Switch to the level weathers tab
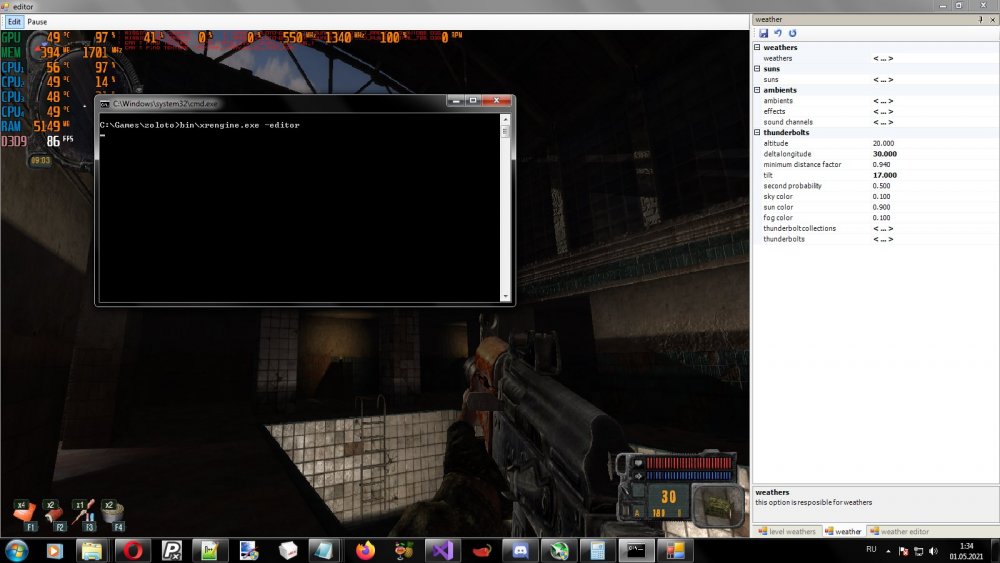This screenshot has width=1000, height=563. [x=786, y=531]
